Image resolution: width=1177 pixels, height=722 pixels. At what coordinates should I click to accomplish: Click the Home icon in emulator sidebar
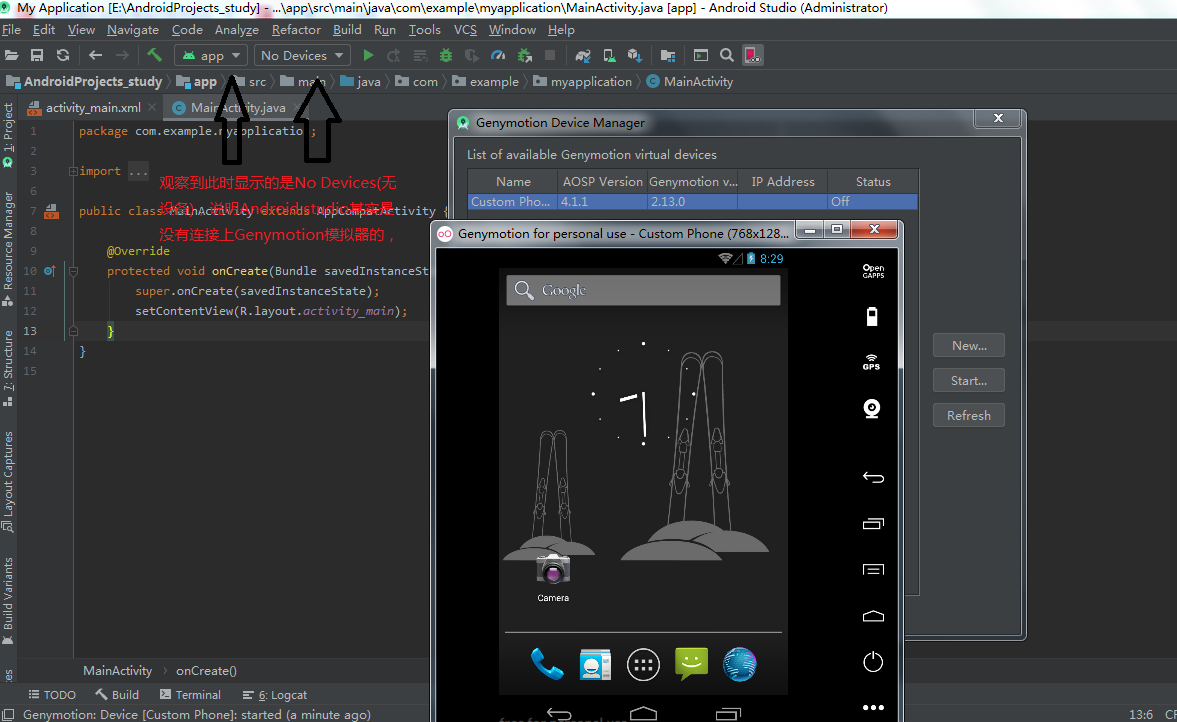873,616
